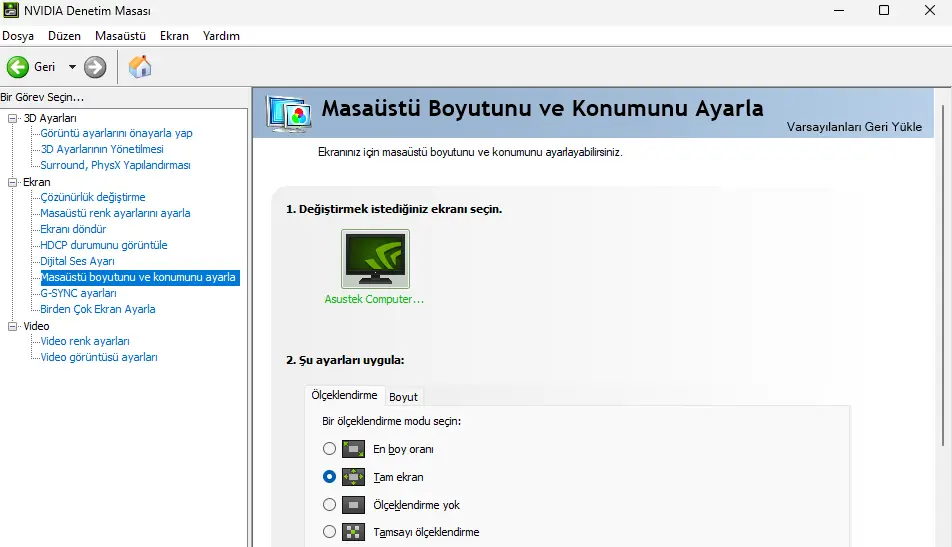Screen dimensions: 952x547
Task: Click the desktop size page header icon
Action: point(289,114)
